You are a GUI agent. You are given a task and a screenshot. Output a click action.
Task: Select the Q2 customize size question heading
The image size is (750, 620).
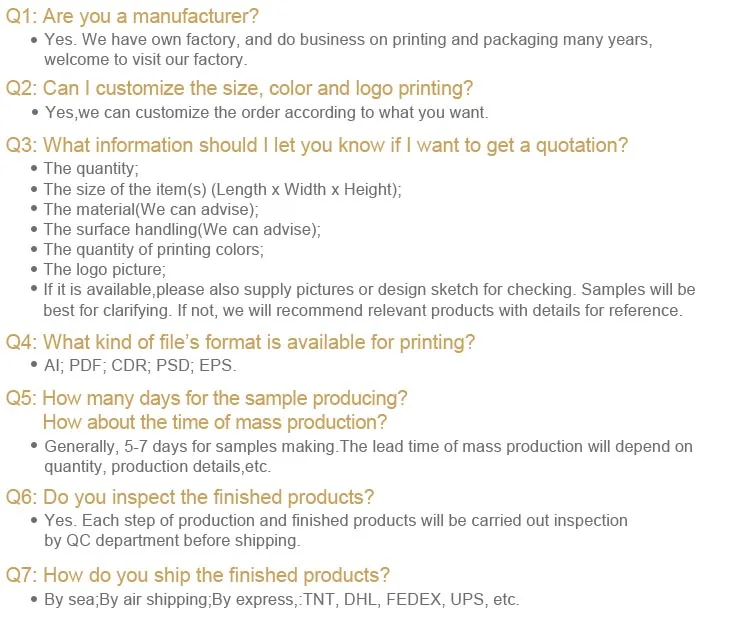[239, 89]
